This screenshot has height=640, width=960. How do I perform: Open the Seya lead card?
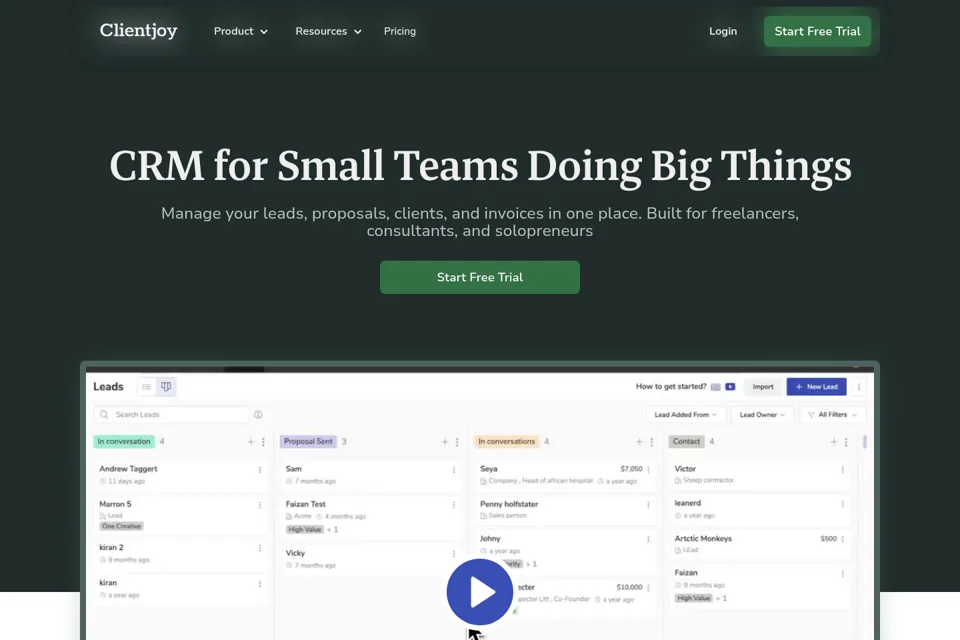(x=564, y=475)
